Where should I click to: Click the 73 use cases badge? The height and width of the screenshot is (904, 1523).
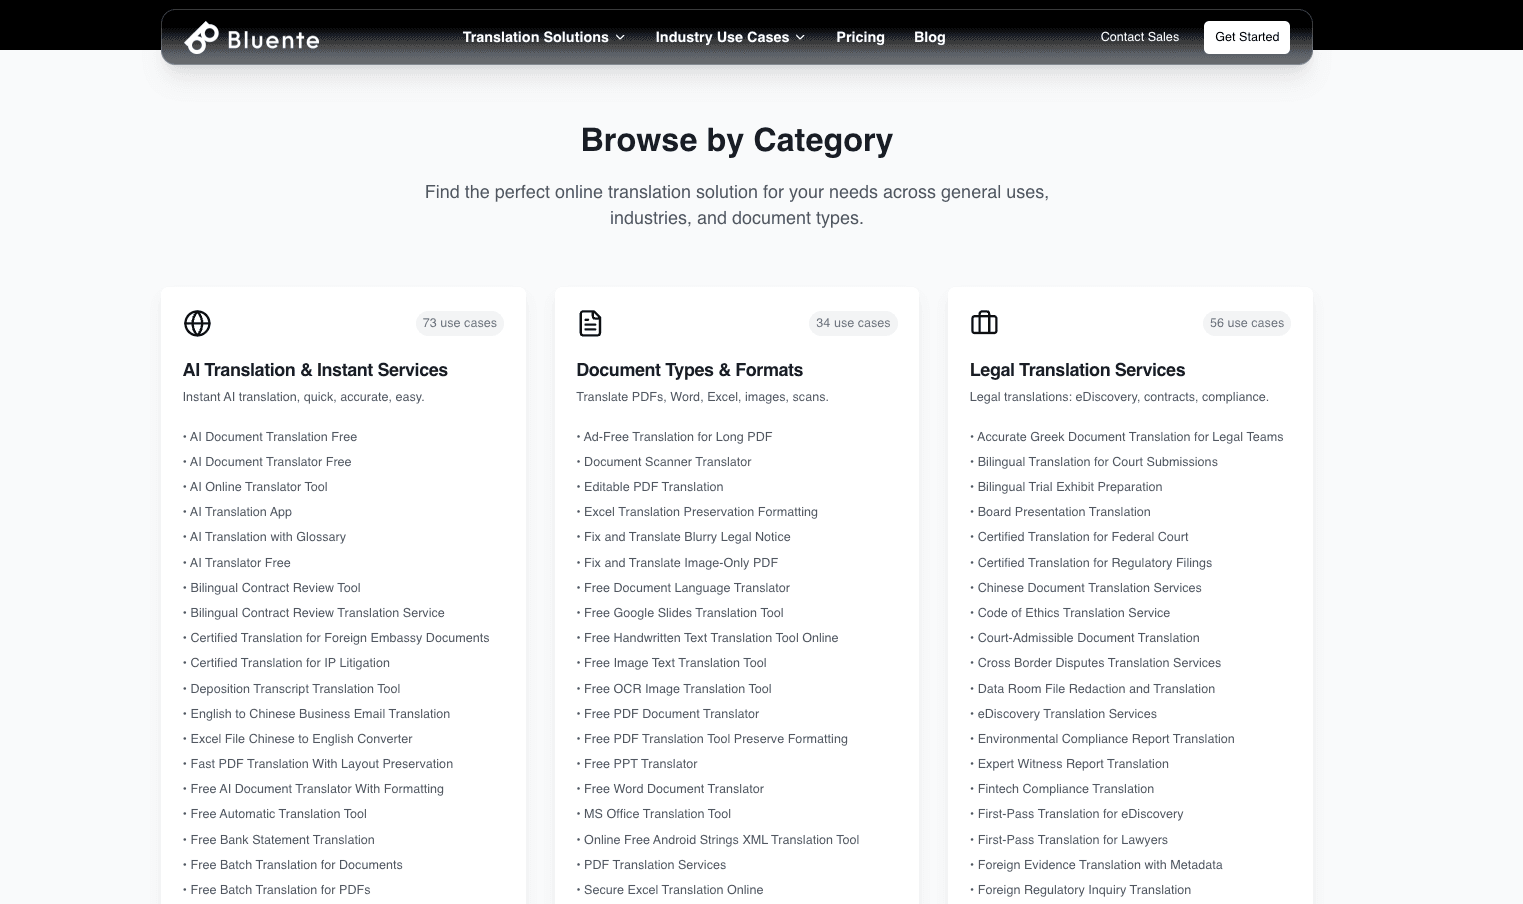coord(459,323)
